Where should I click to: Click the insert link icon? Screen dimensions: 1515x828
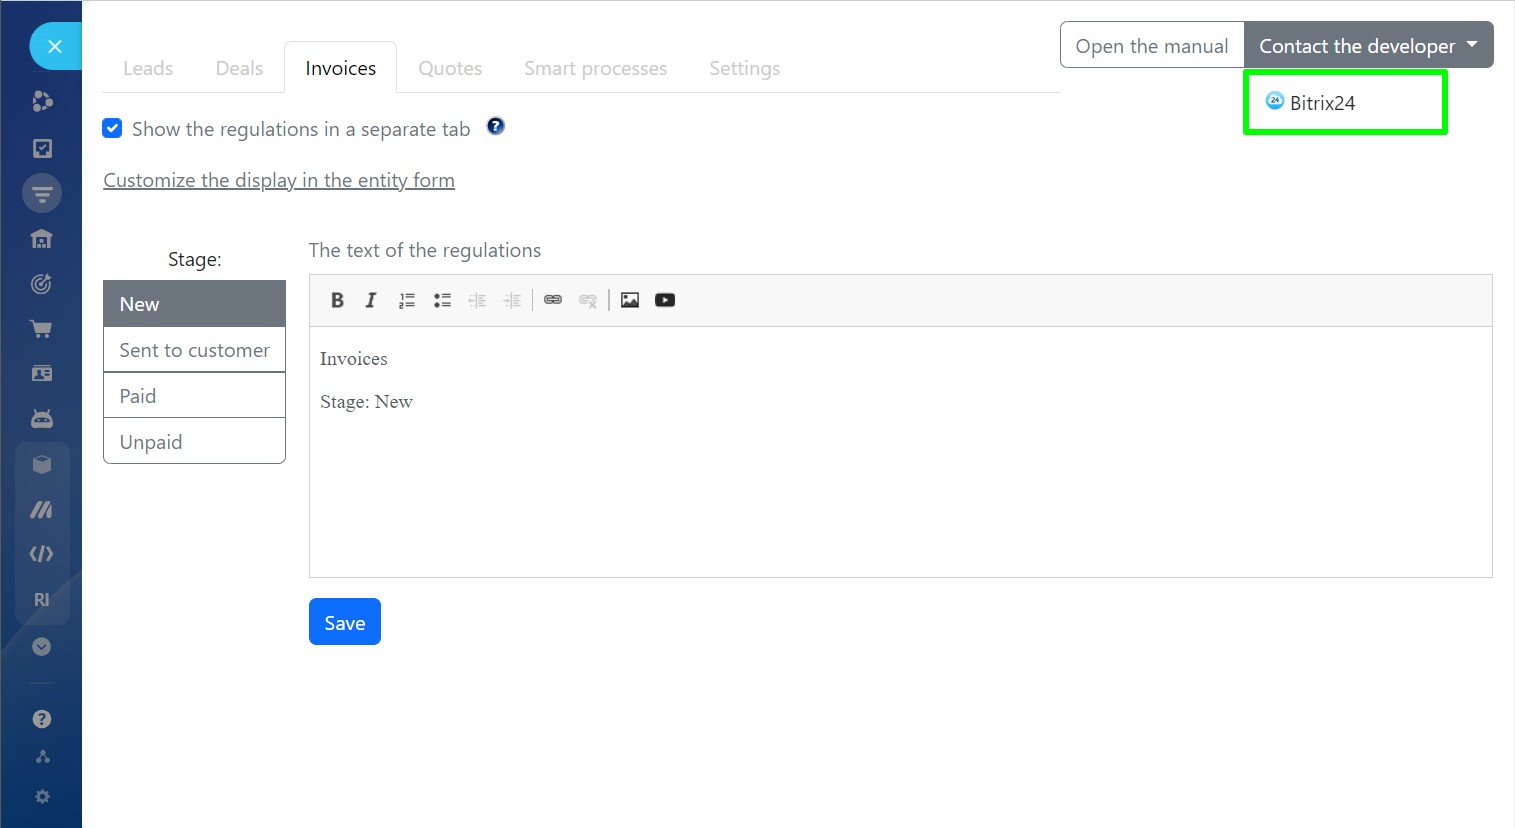click(553, 300)
